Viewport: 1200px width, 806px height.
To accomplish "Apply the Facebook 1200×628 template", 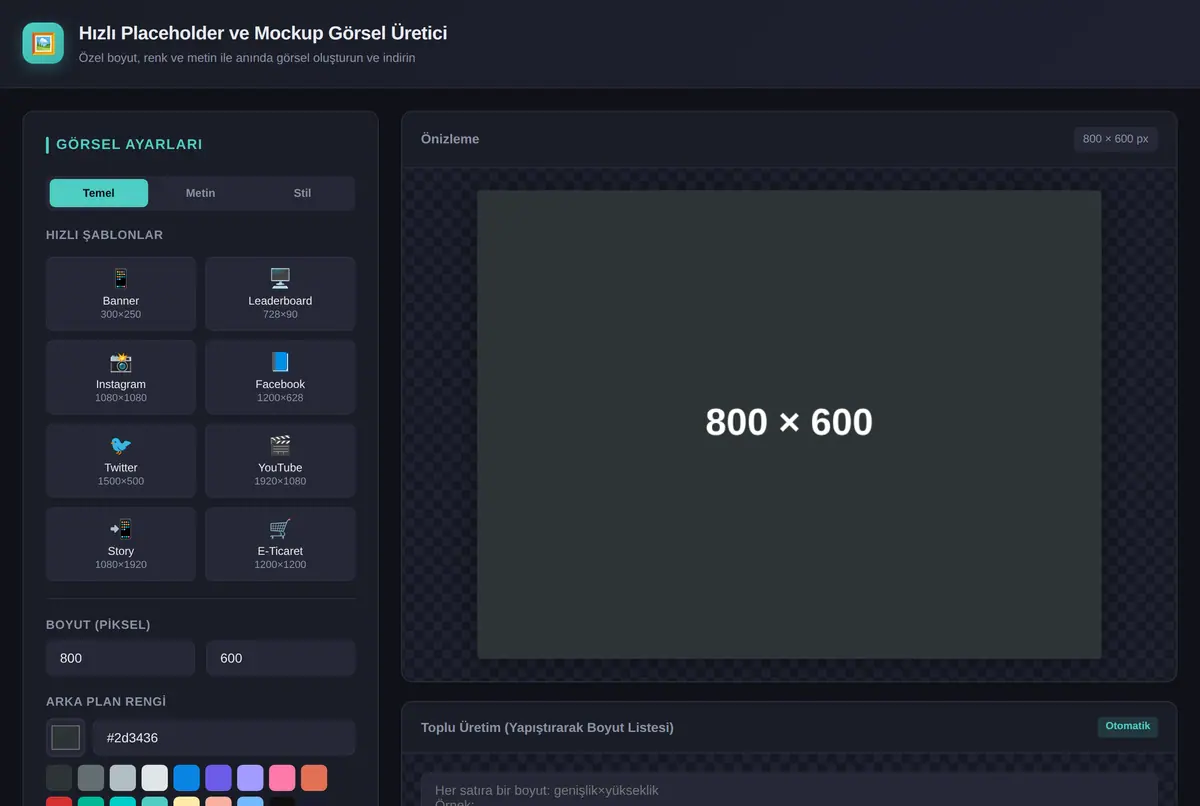I will [x=280, y=377].
